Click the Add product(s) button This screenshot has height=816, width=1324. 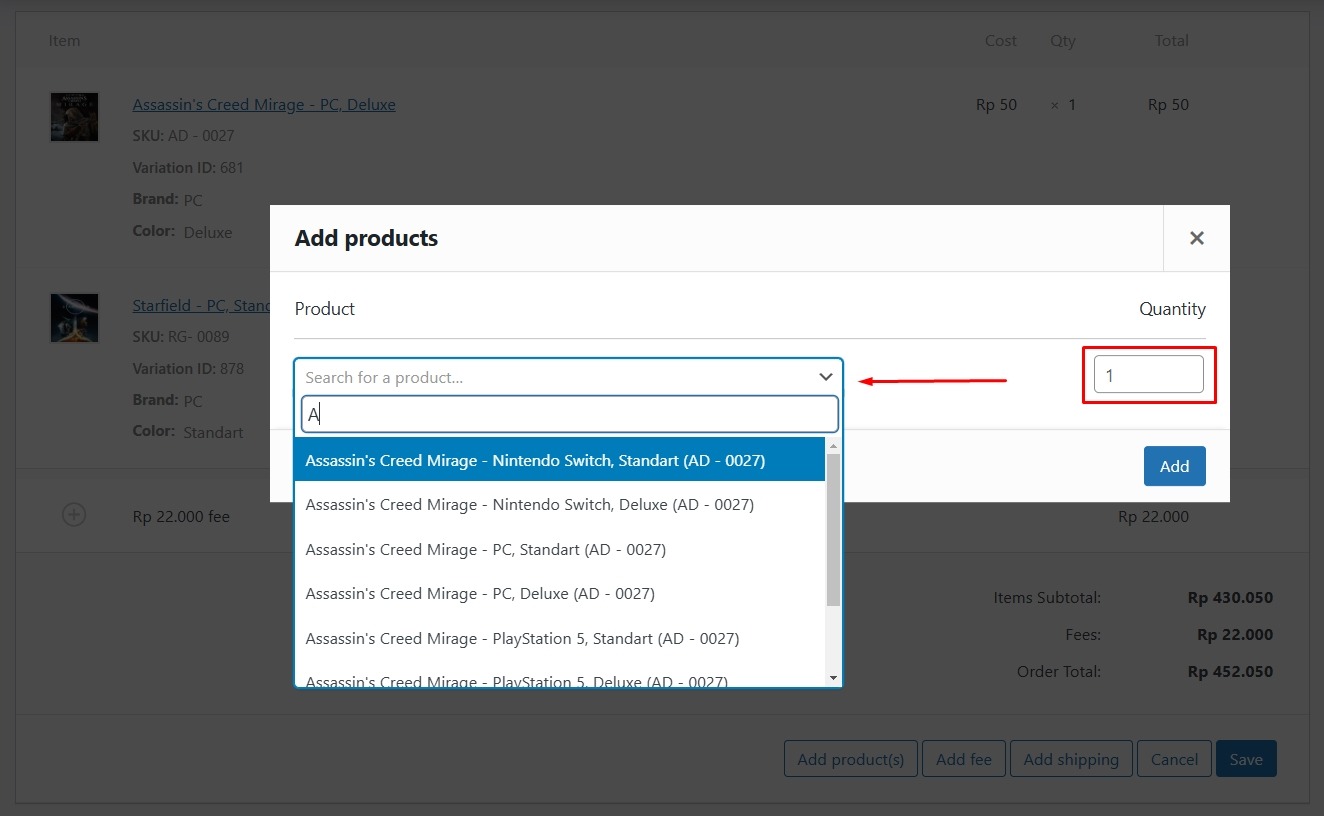(x=851, y=759)
